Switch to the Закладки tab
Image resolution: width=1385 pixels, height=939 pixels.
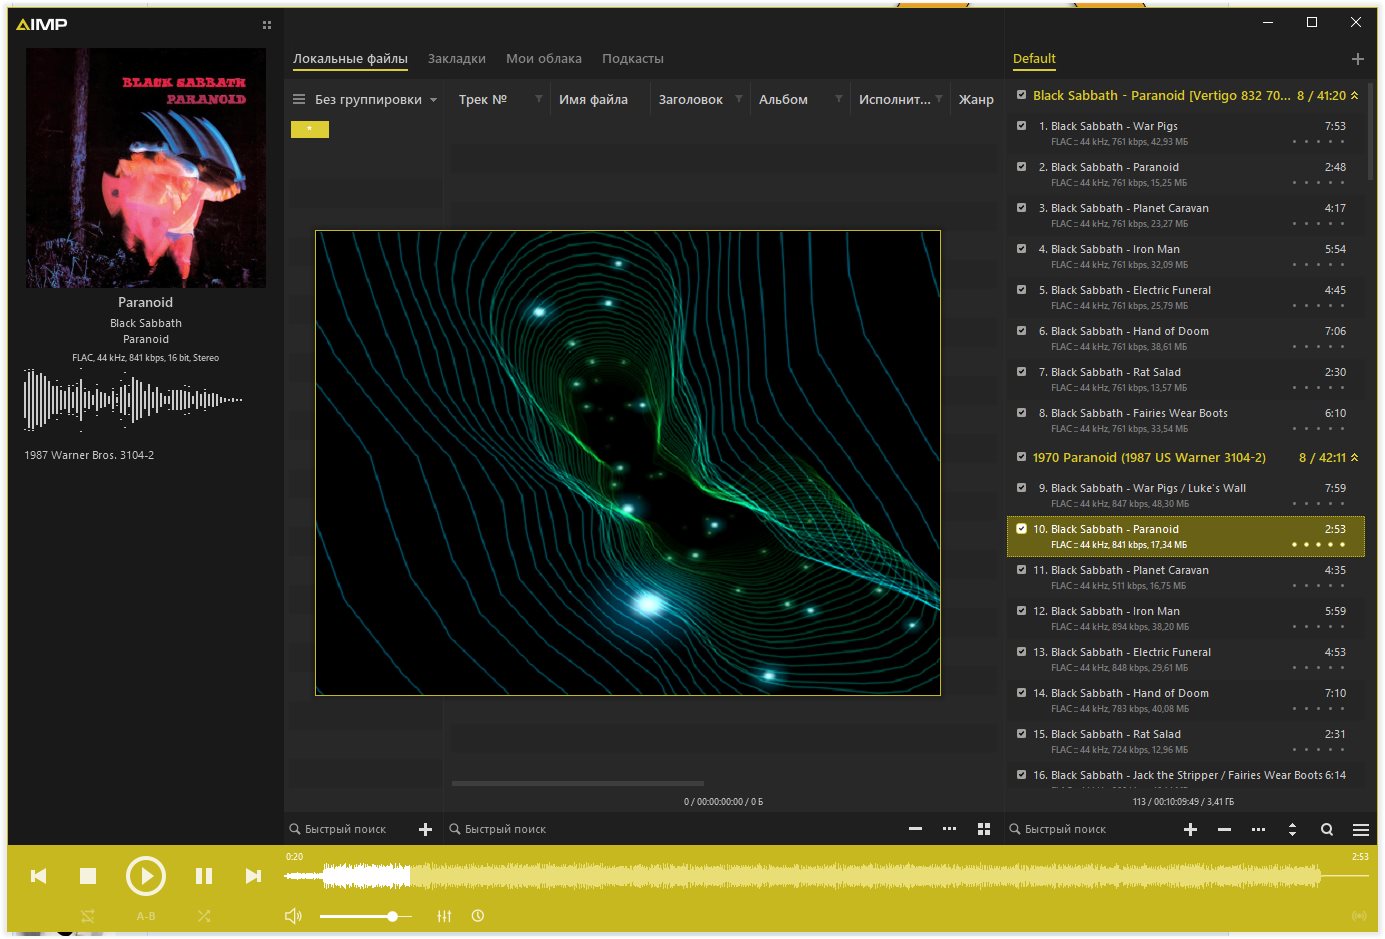pos(457,59)
